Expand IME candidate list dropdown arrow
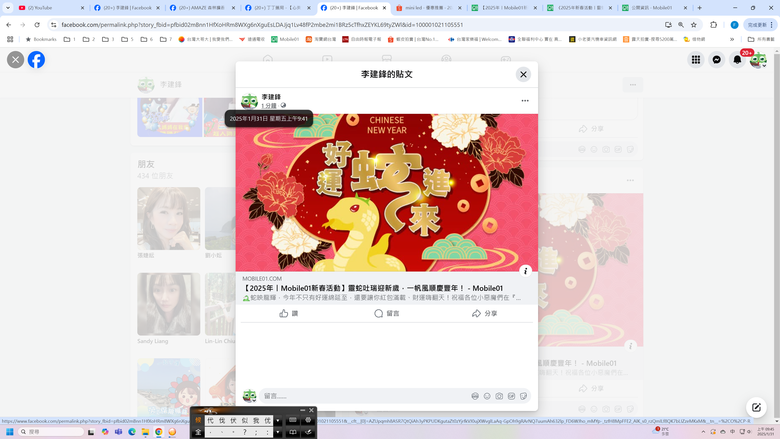 pos(278,421)
